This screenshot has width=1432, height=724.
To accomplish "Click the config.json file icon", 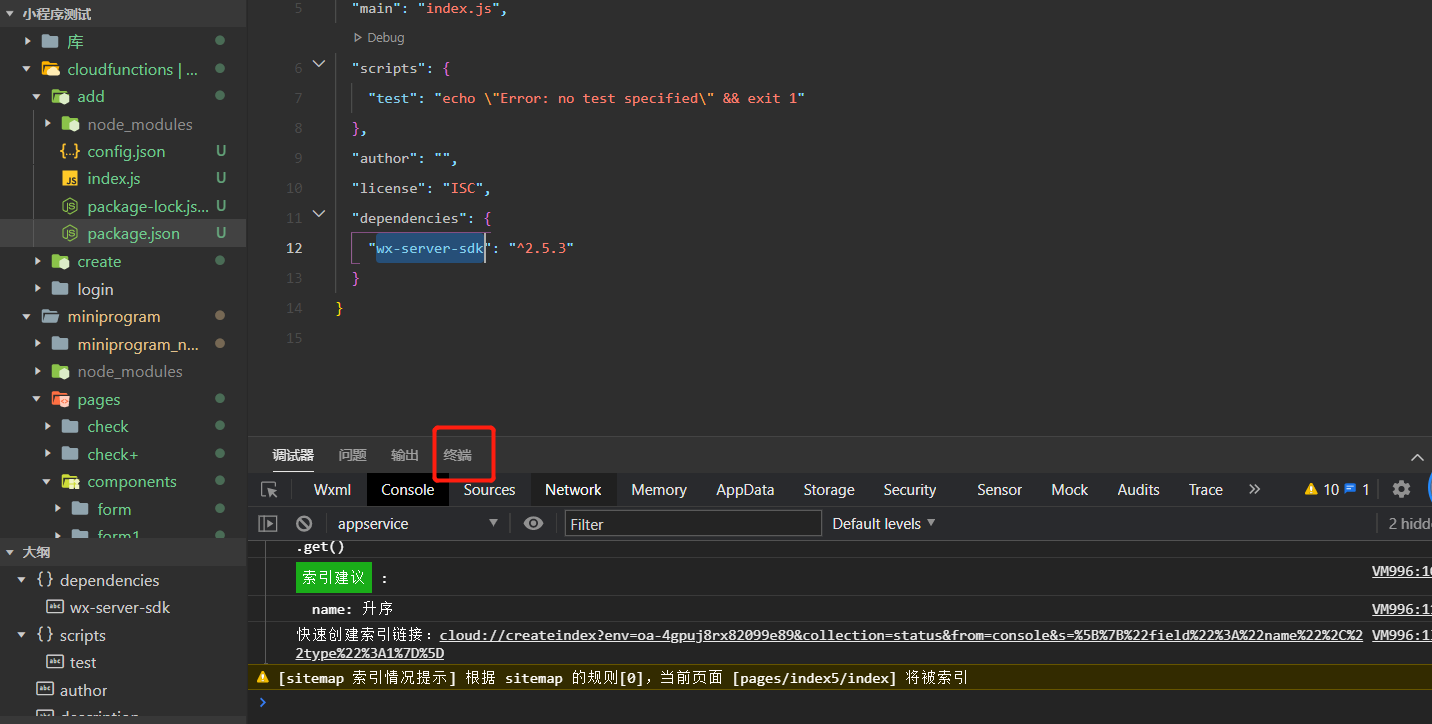I will (69, 151).
